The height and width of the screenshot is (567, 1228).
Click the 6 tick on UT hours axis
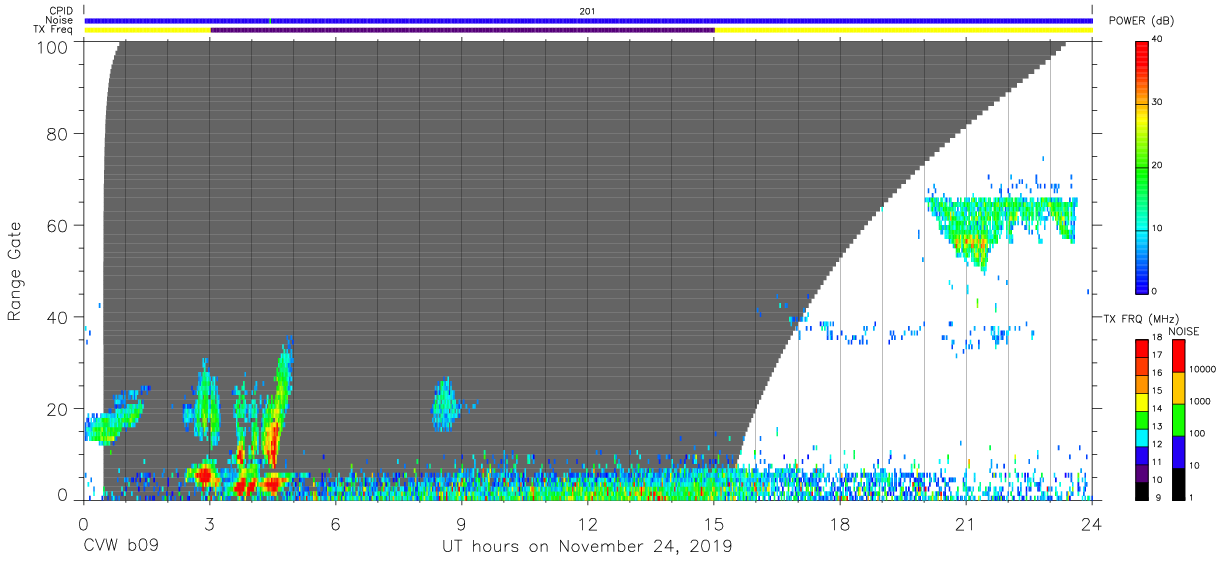336,523
